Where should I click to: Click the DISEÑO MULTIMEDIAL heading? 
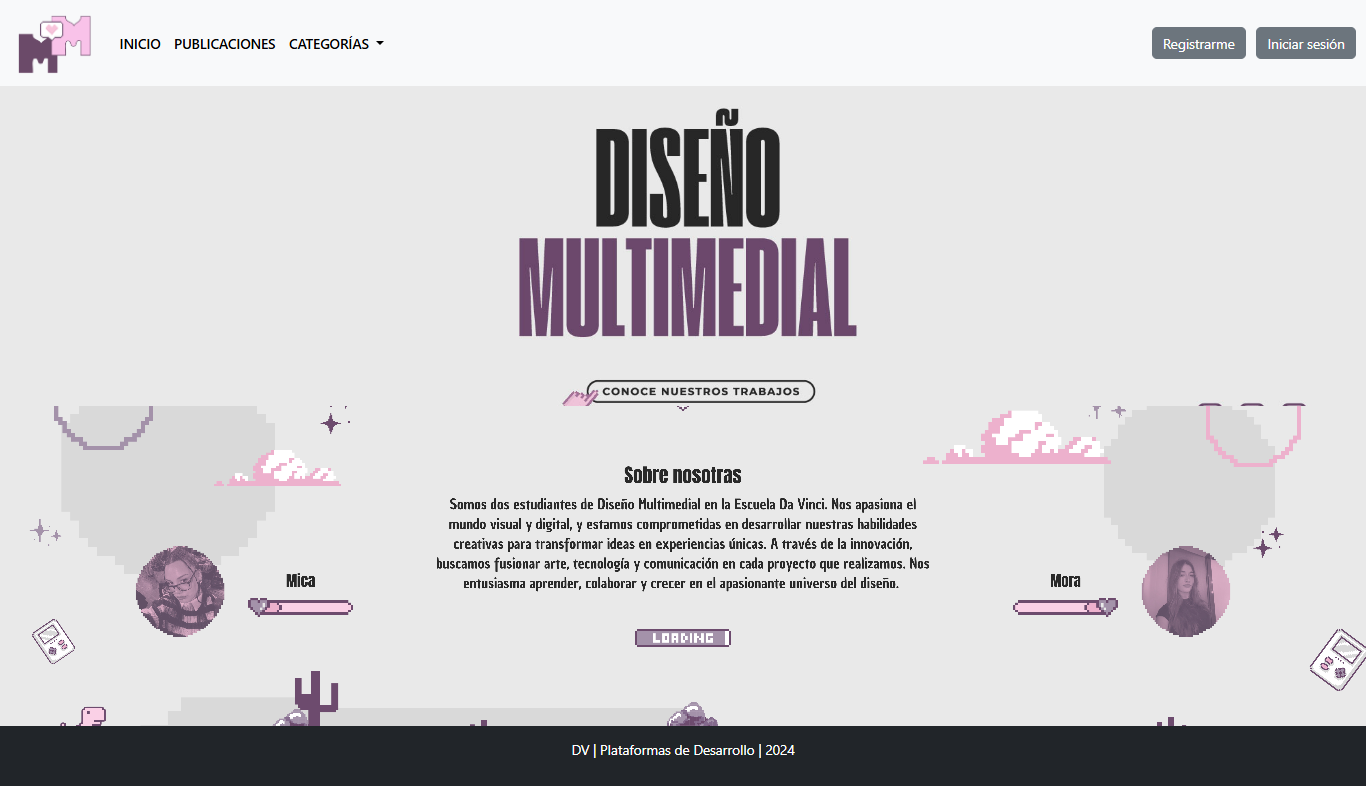point(688,232)
